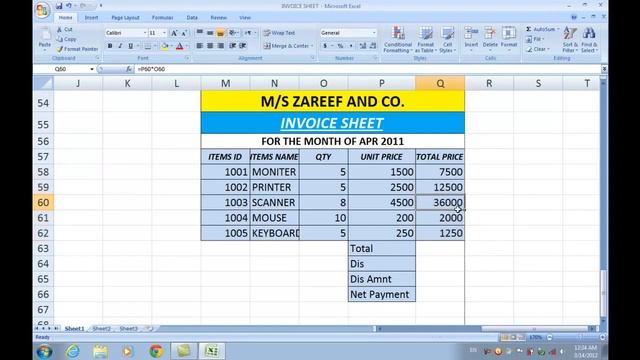The height and width of the screenshot is (360, 640).
Task: Choose Middle Align for the cell
Action: coord(210,33)
